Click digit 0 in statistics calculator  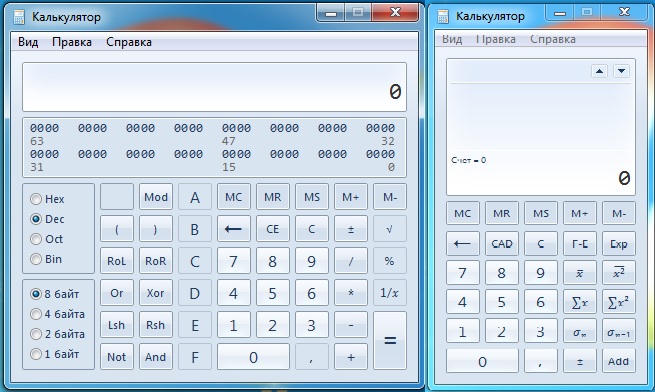(482, 361)
